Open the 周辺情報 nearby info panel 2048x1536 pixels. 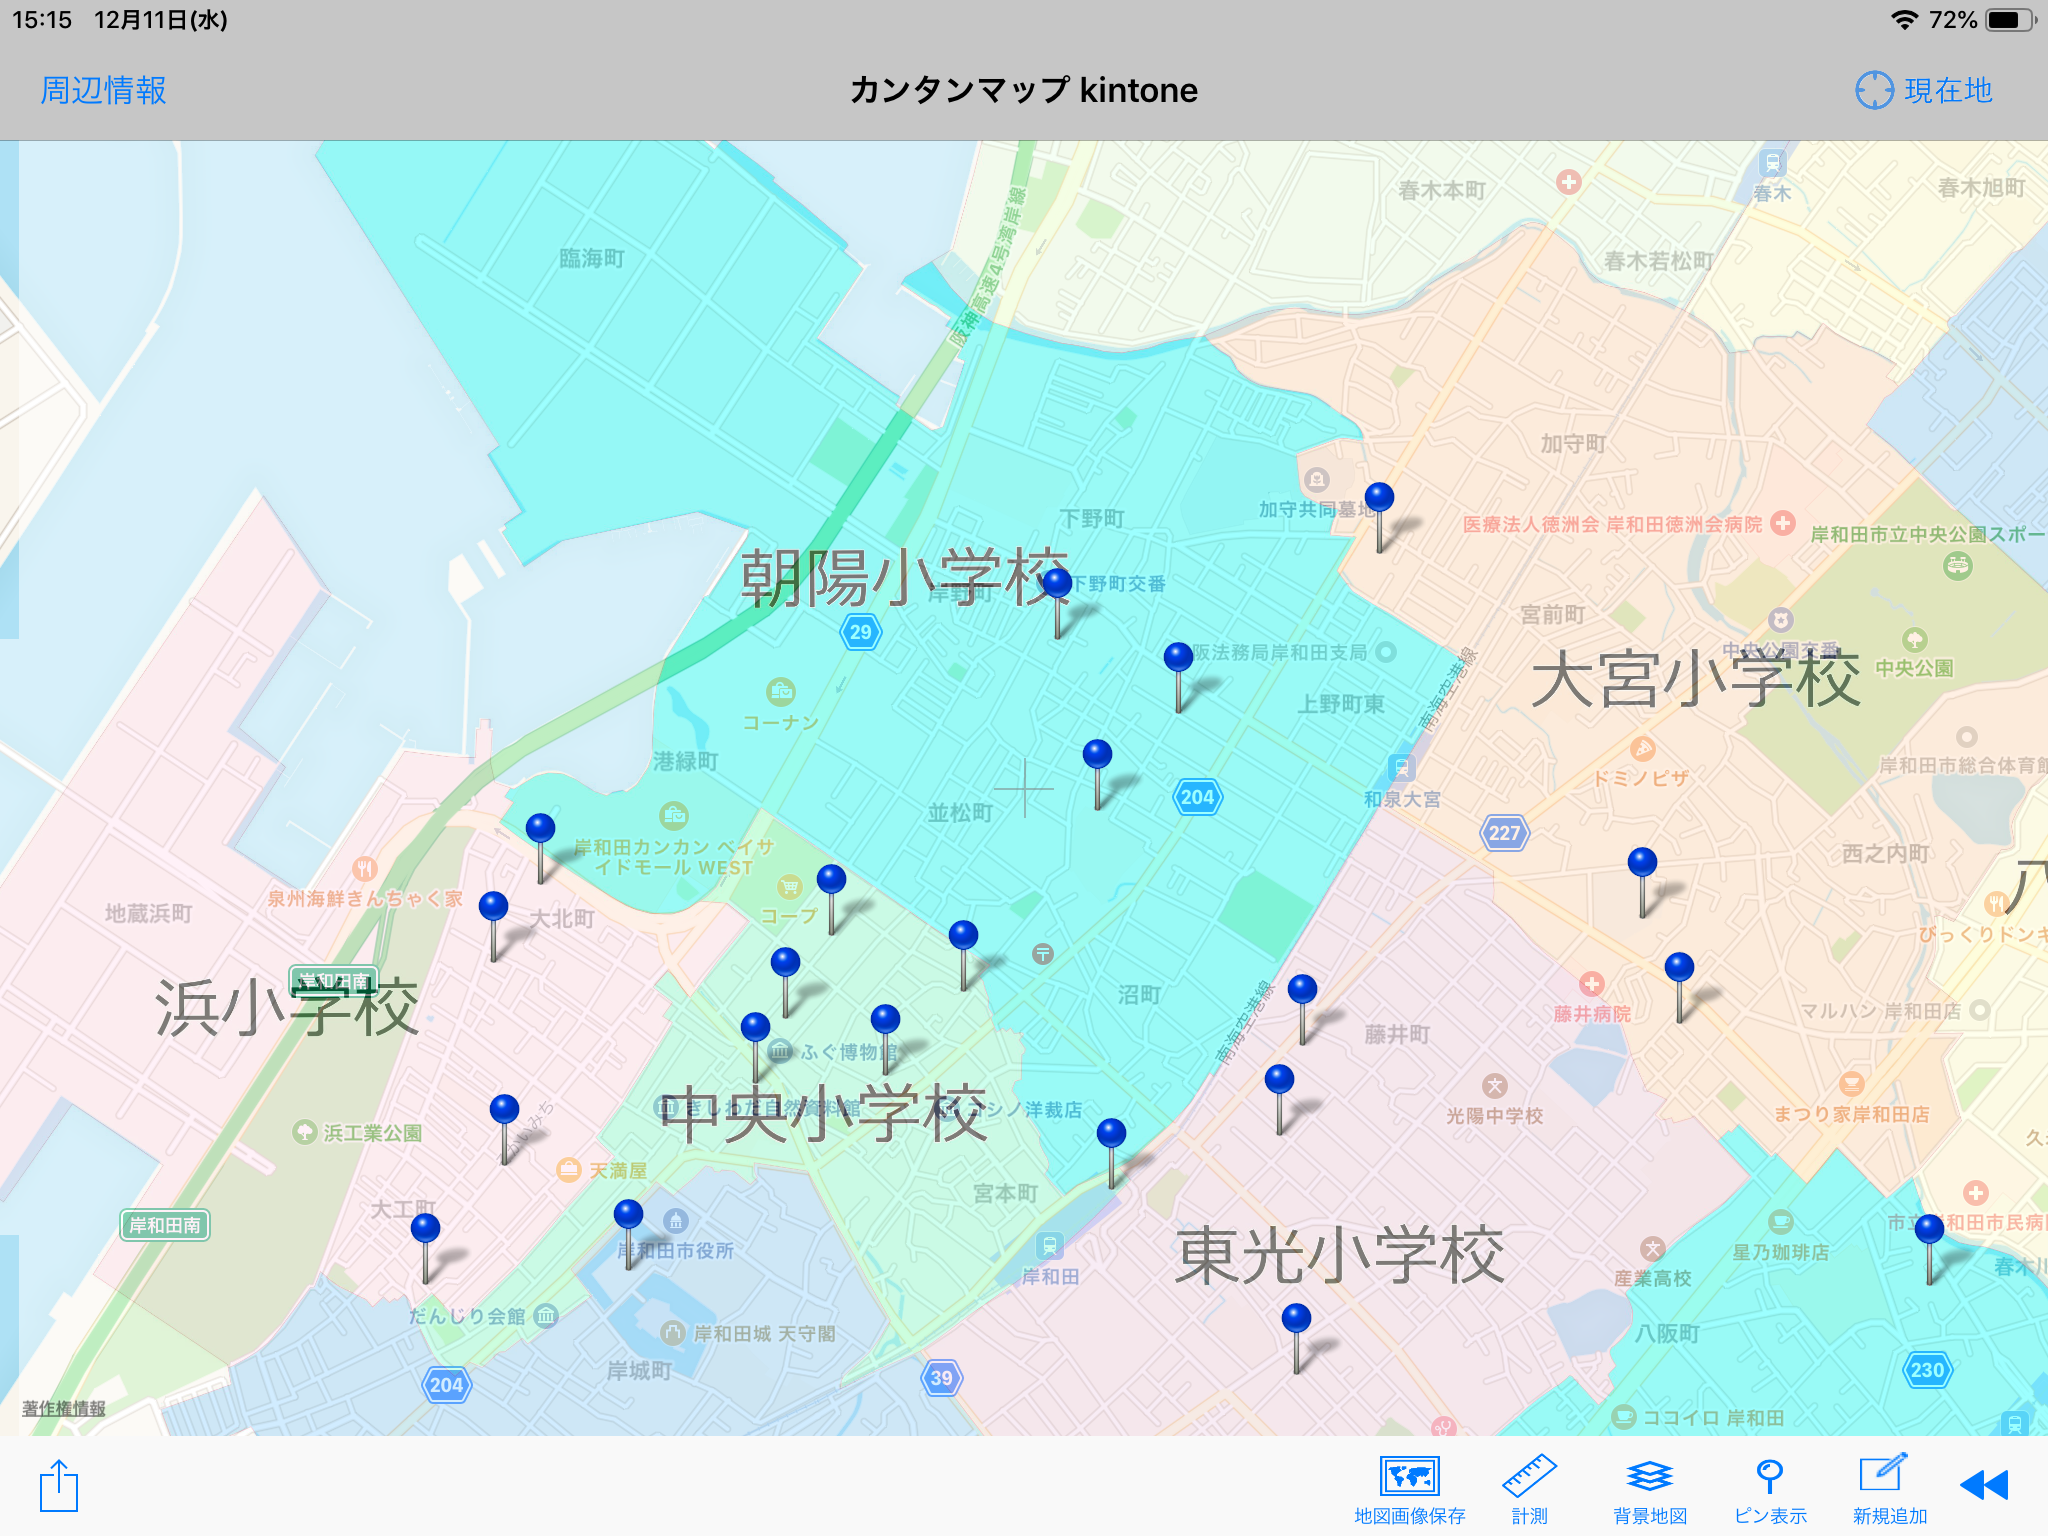point(103,90)
